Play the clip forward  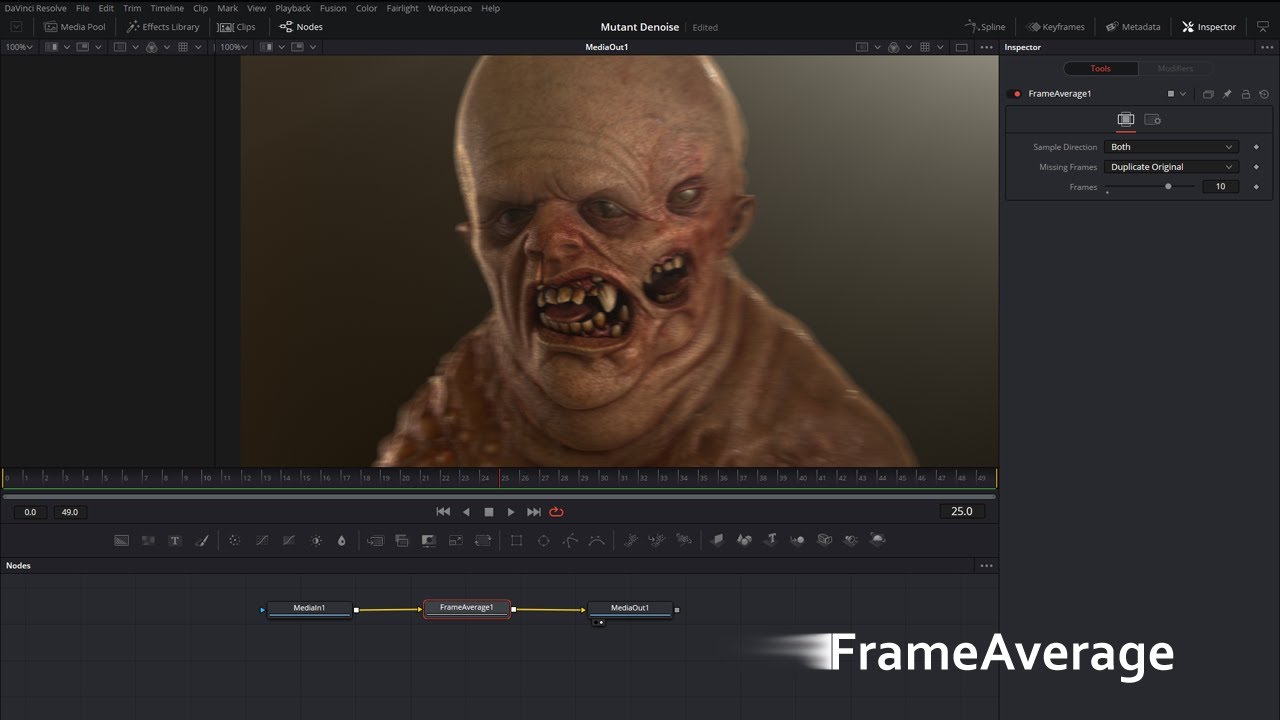pyautogui.click(x=511, y=512)
